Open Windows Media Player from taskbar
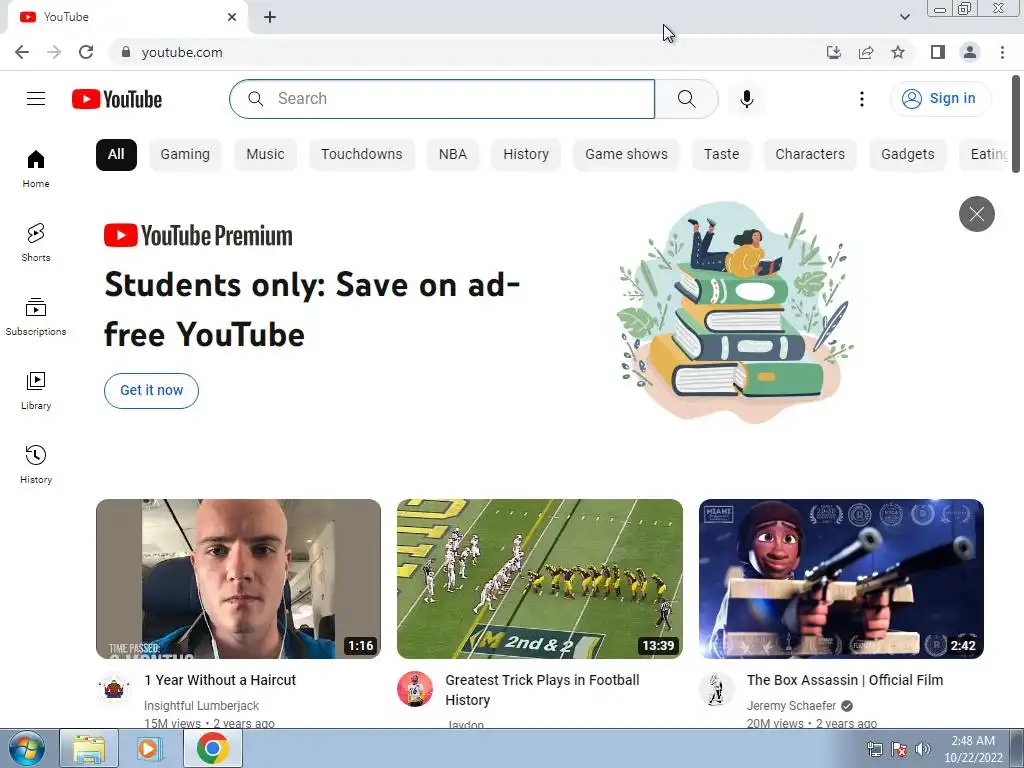Viewport: 1024px width, 768px height. click(150, 748)
